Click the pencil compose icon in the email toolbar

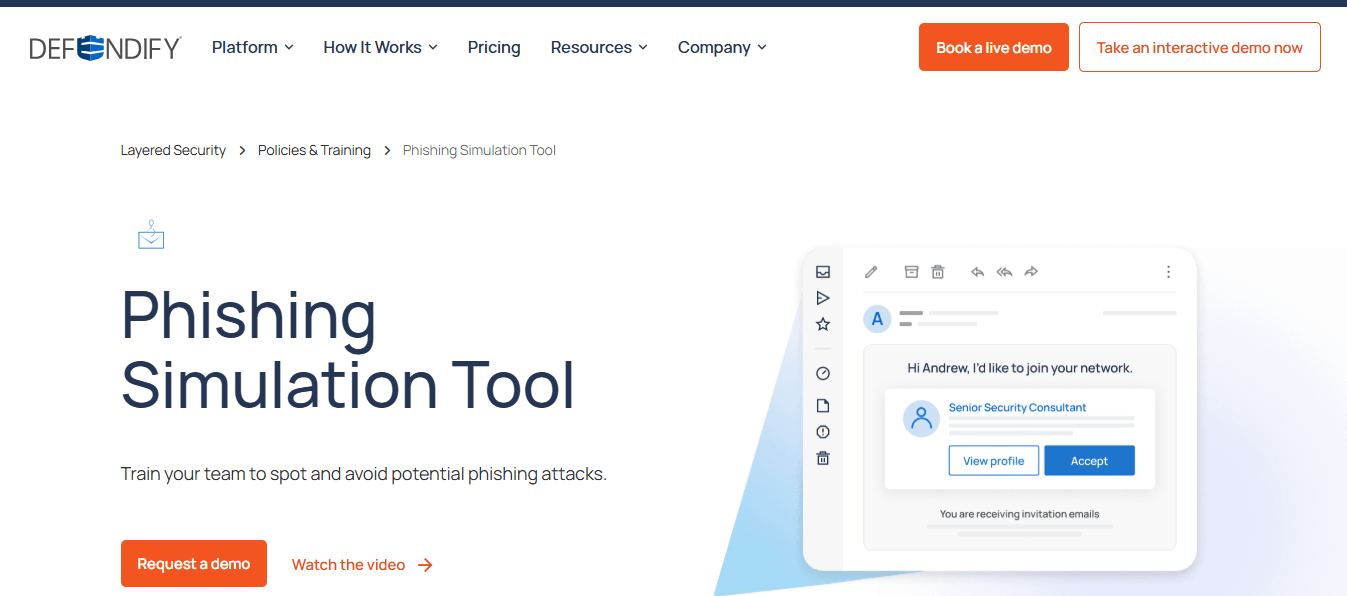point(871,272)
